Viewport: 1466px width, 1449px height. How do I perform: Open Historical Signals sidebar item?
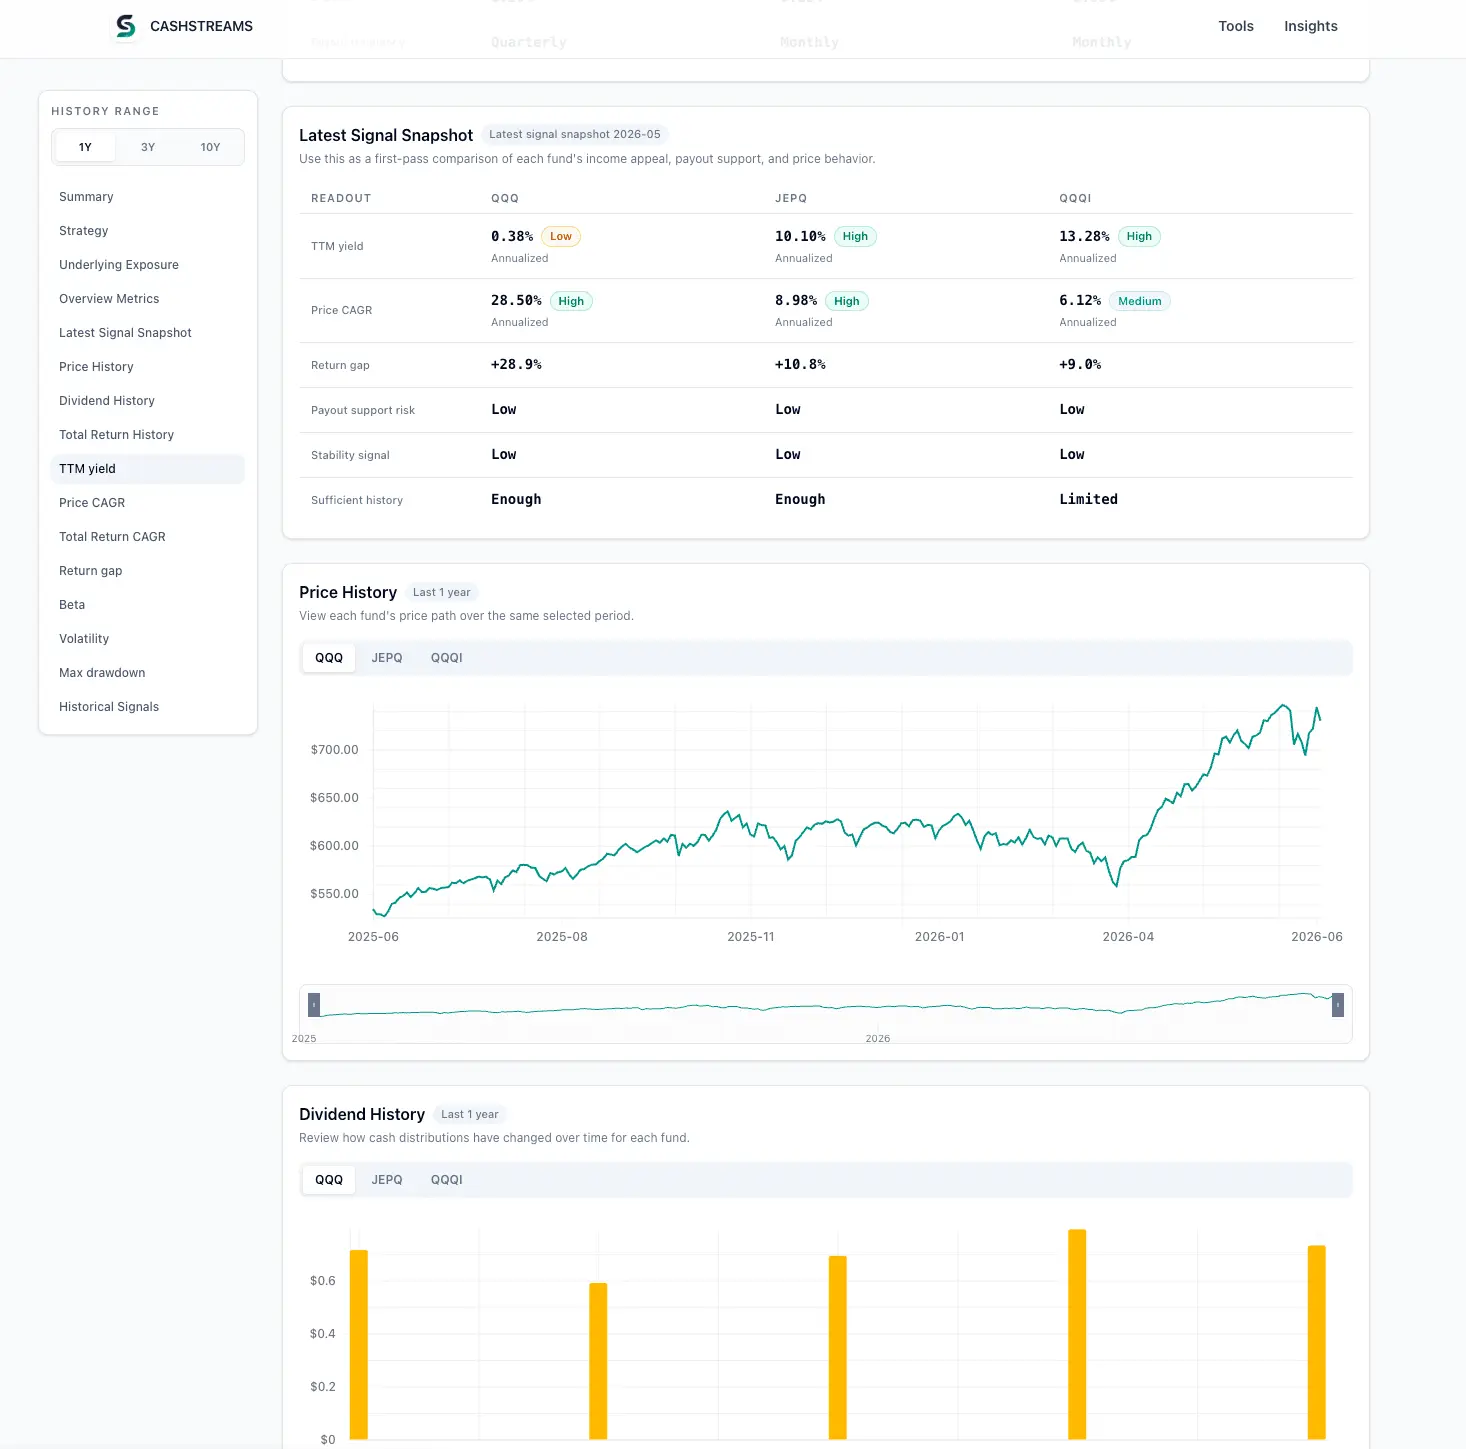click(147, 707)
